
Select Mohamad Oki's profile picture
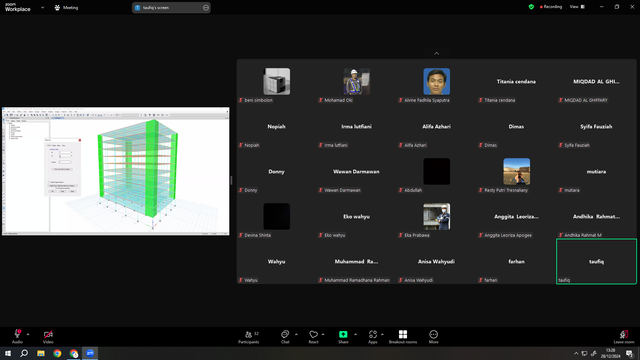click(356, 82)
